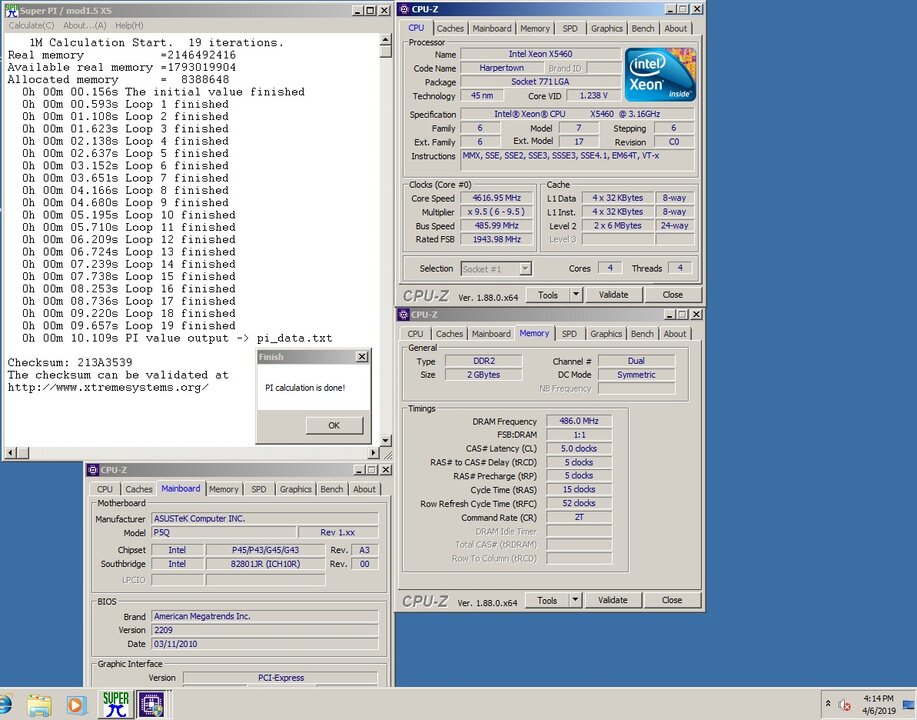The width and height of the screenshot is (917, 720).
Task: Click OK in the Finish dialog
Action: pos(334,425)
